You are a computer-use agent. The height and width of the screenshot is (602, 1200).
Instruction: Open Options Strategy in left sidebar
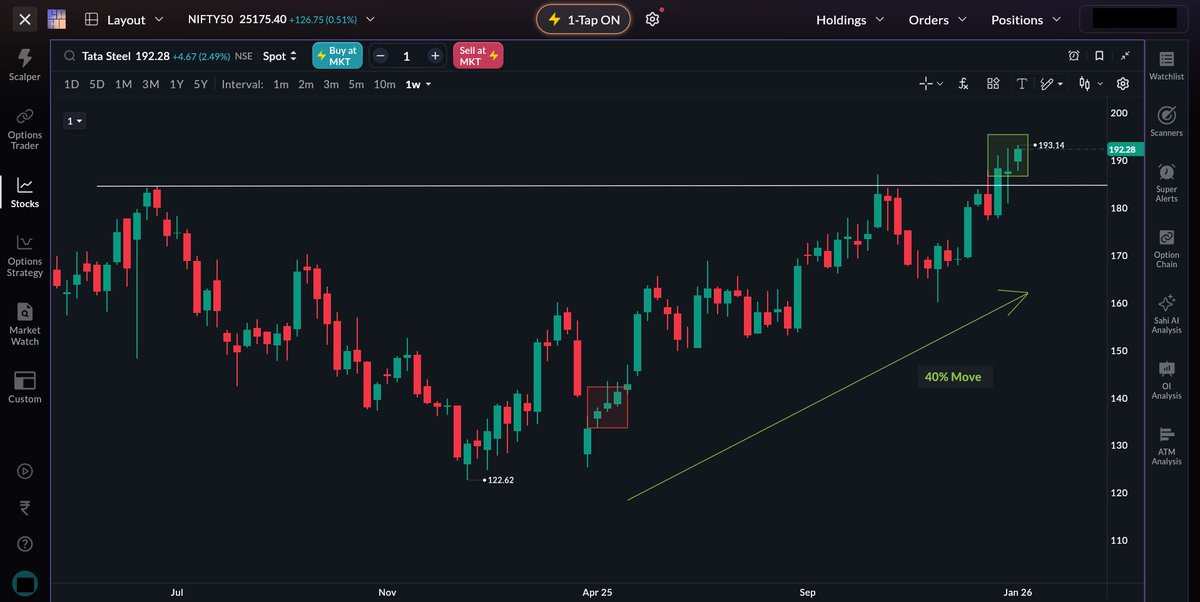tap(25, 256)
